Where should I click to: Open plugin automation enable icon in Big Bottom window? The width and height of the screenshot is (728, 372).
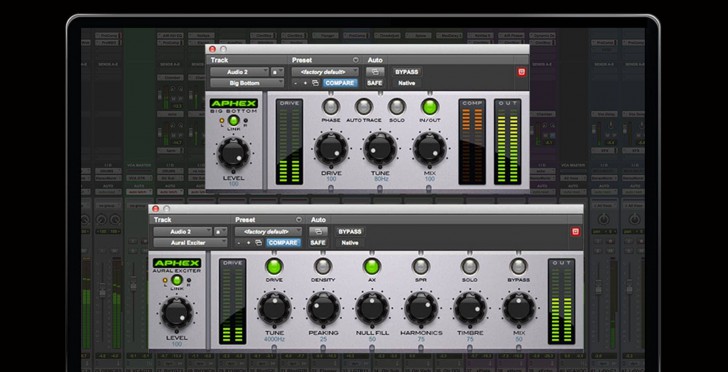[375, 72]
